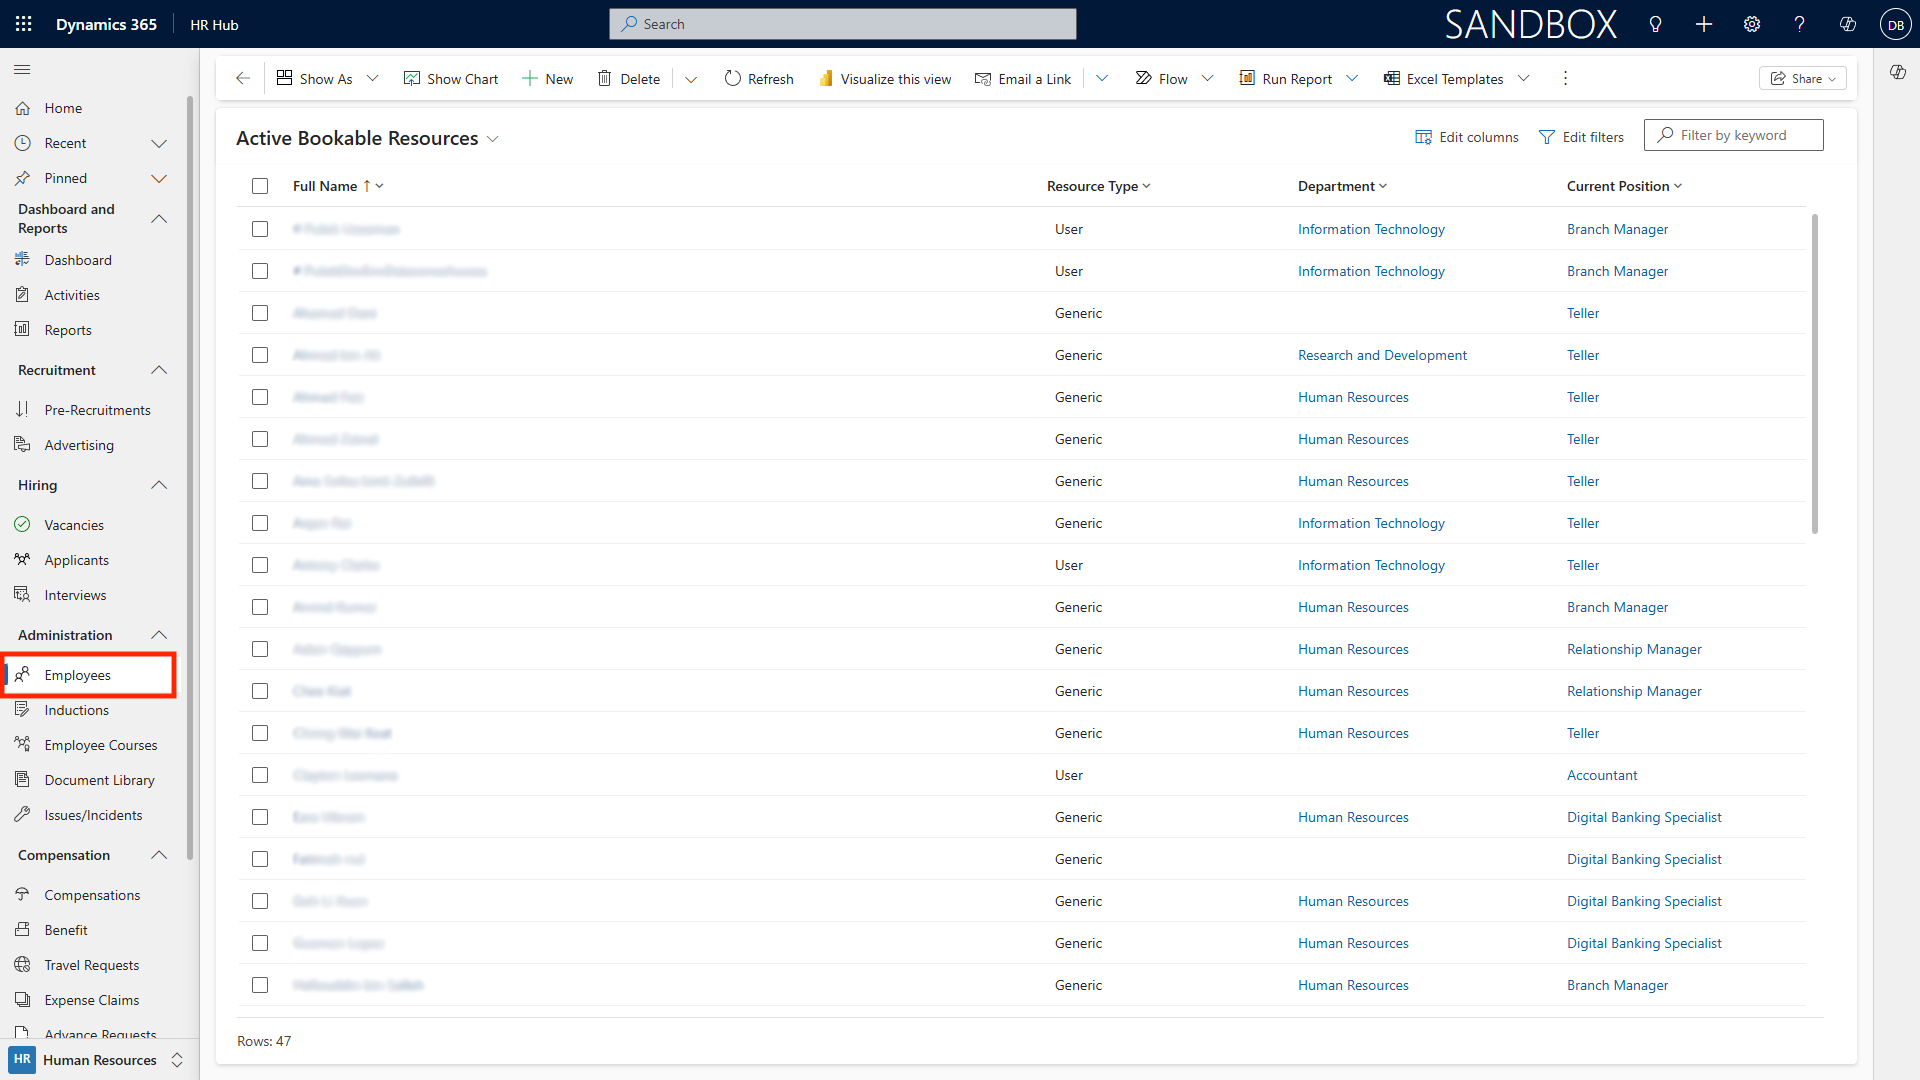Click the Delete trash icon
This screenshot has height=1080, width=1920.
point(604,79)
